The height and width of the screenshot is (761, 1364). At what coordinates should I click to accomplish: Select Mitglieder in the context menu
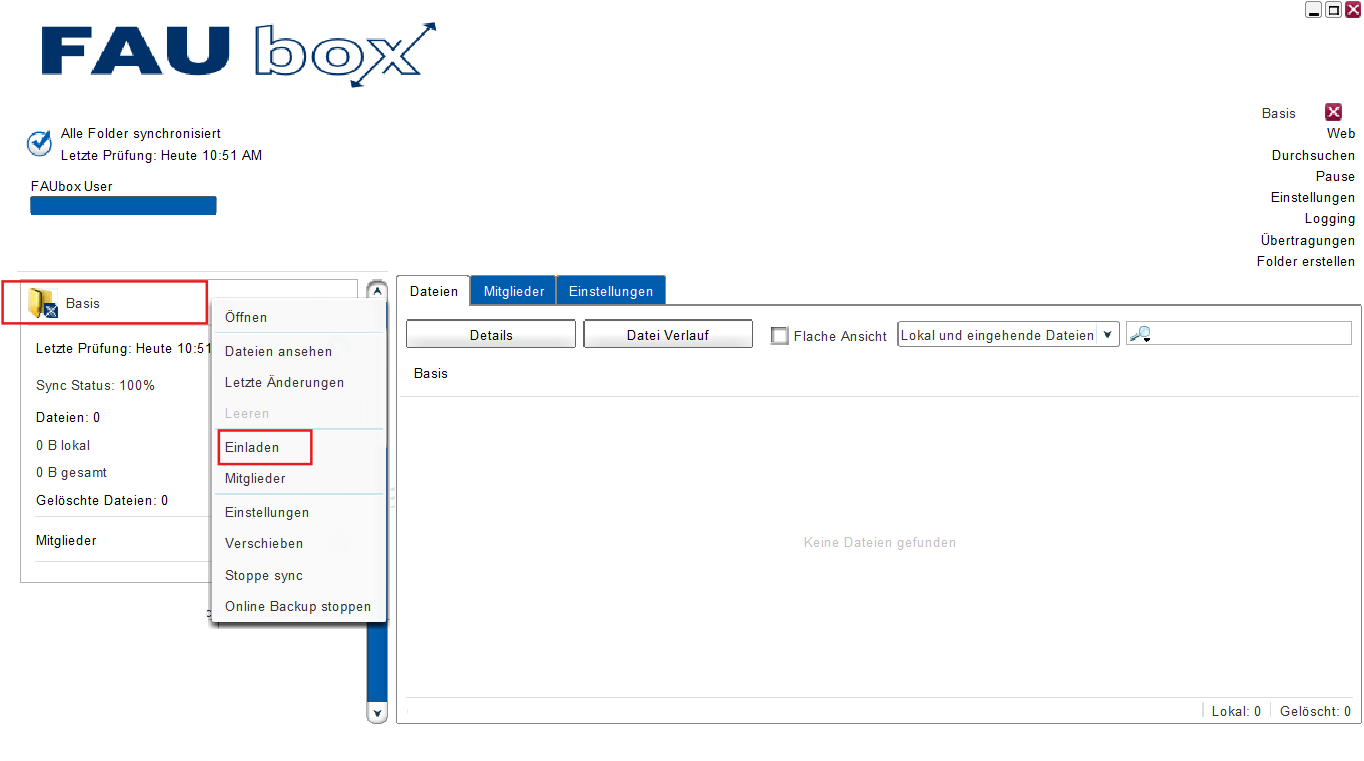pos(255,478)
